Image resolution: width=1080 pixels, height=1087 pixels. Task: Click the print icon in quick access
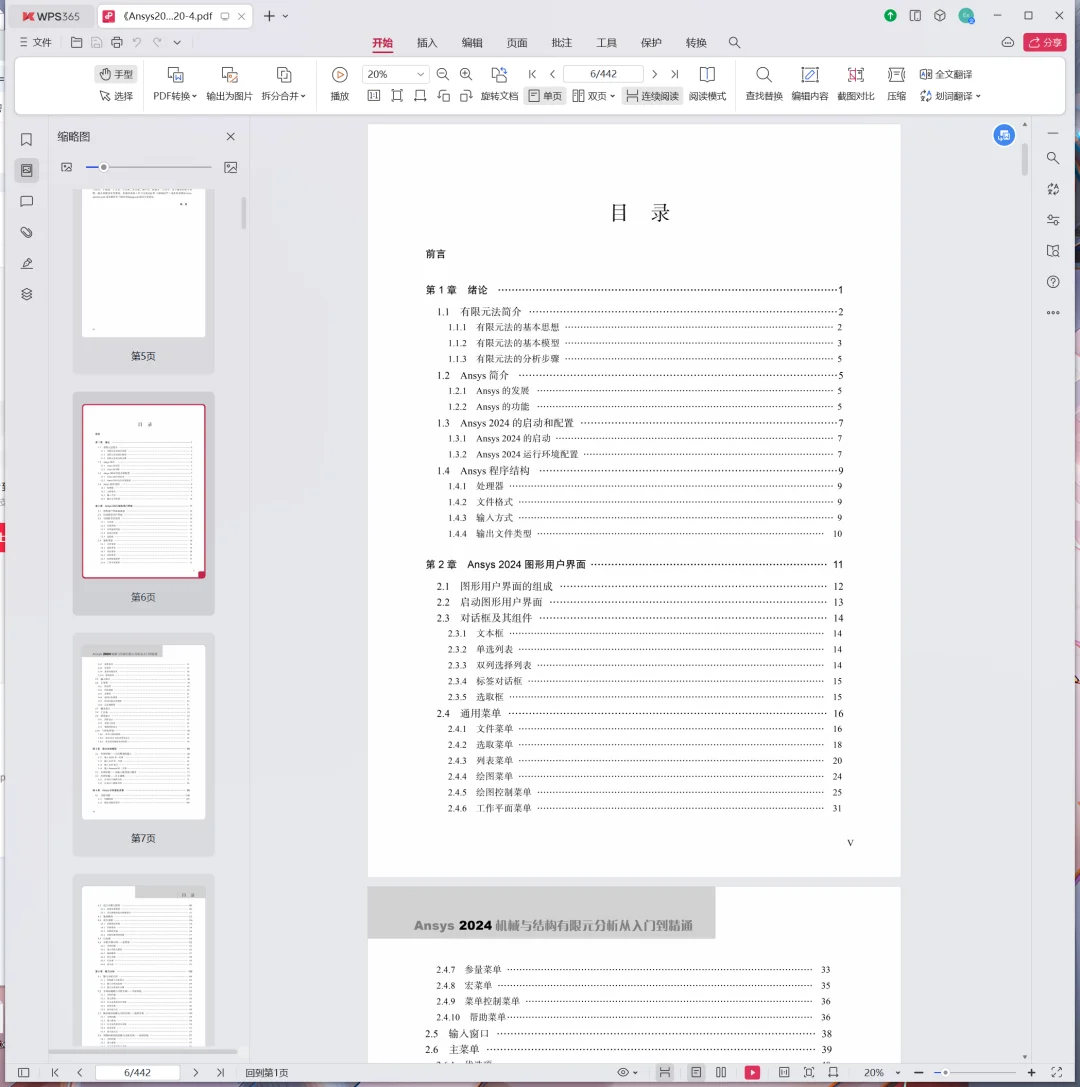116,42
